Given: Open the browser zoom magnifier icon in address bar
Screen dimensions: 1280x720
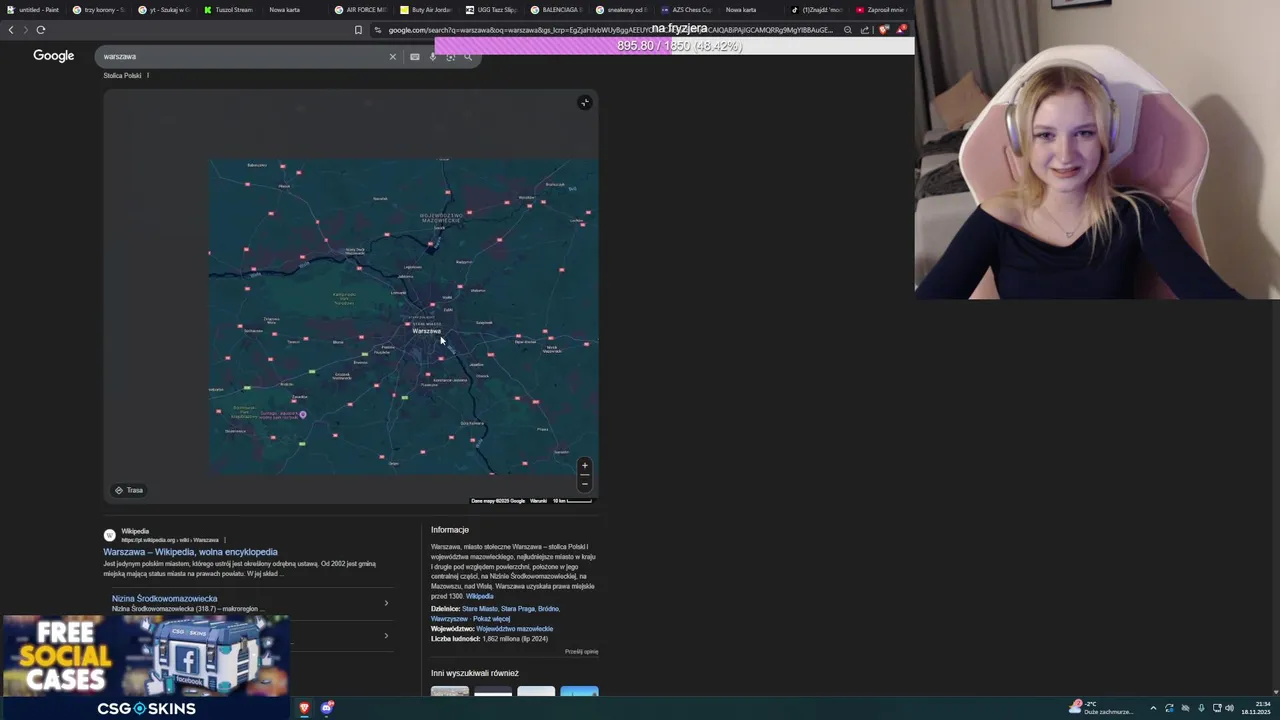Looking at the screenshot, I should pyautogui.click(x=847, y=30).
